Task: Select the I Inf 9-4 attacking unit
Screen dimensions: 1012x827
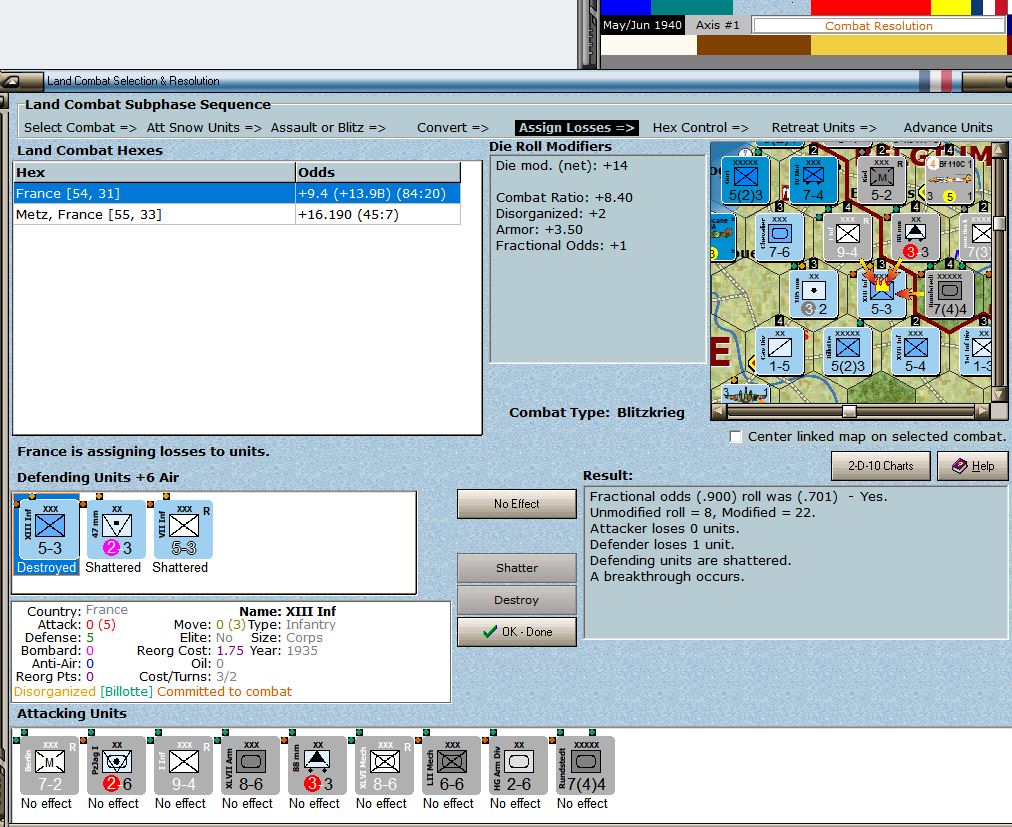Action: click(x=183, y=766)
